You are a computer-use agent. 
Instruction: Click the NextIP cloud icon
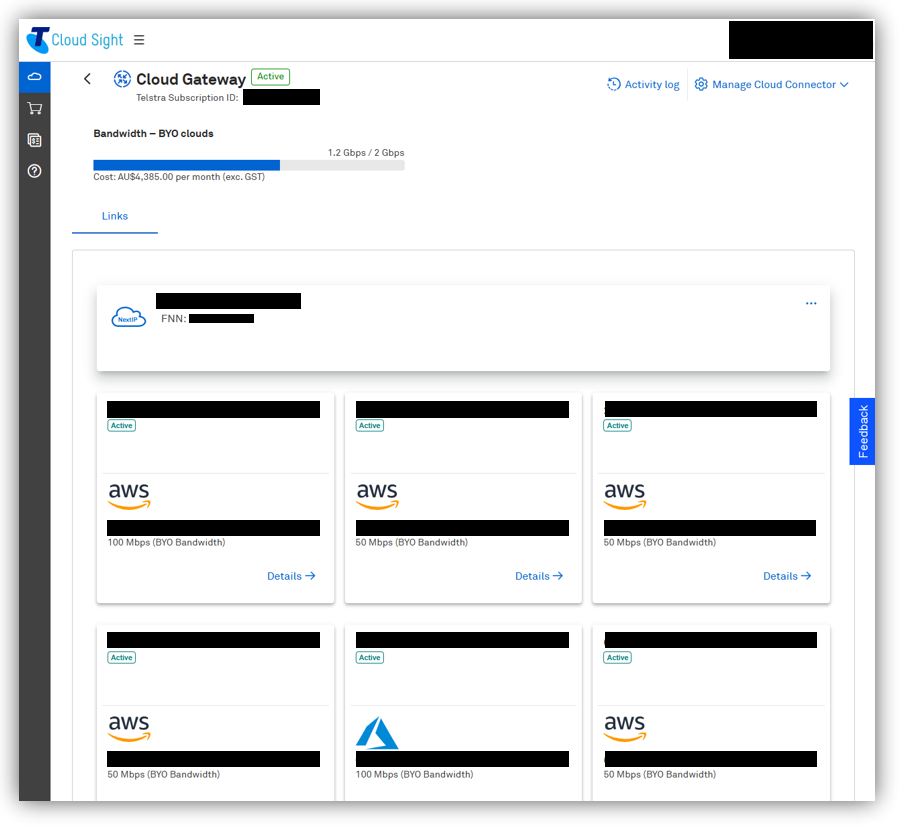(128, 318)
